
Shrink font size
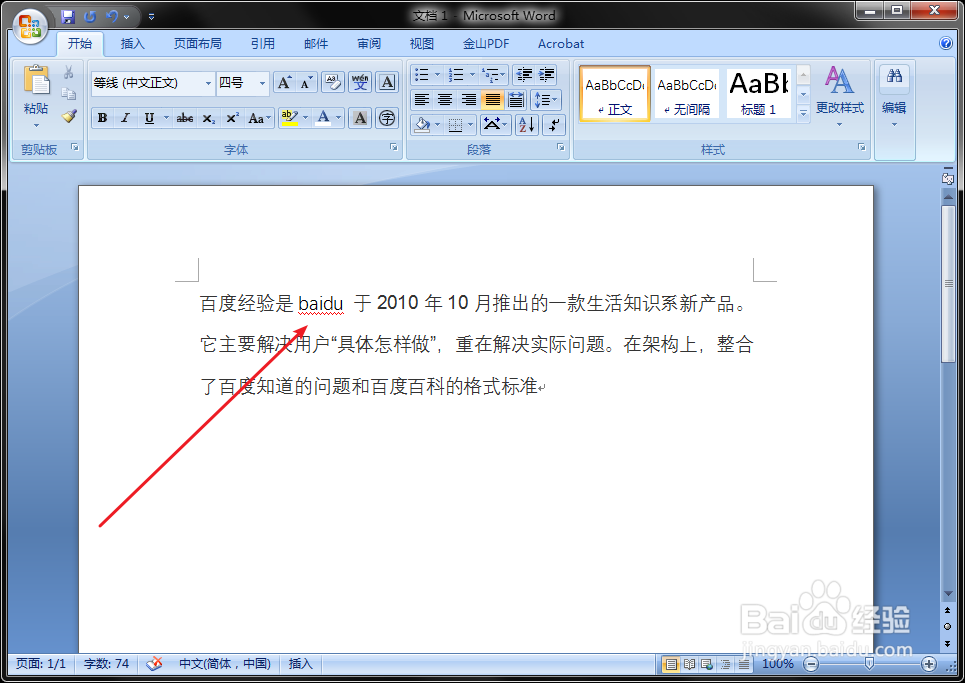pos(306,82)
